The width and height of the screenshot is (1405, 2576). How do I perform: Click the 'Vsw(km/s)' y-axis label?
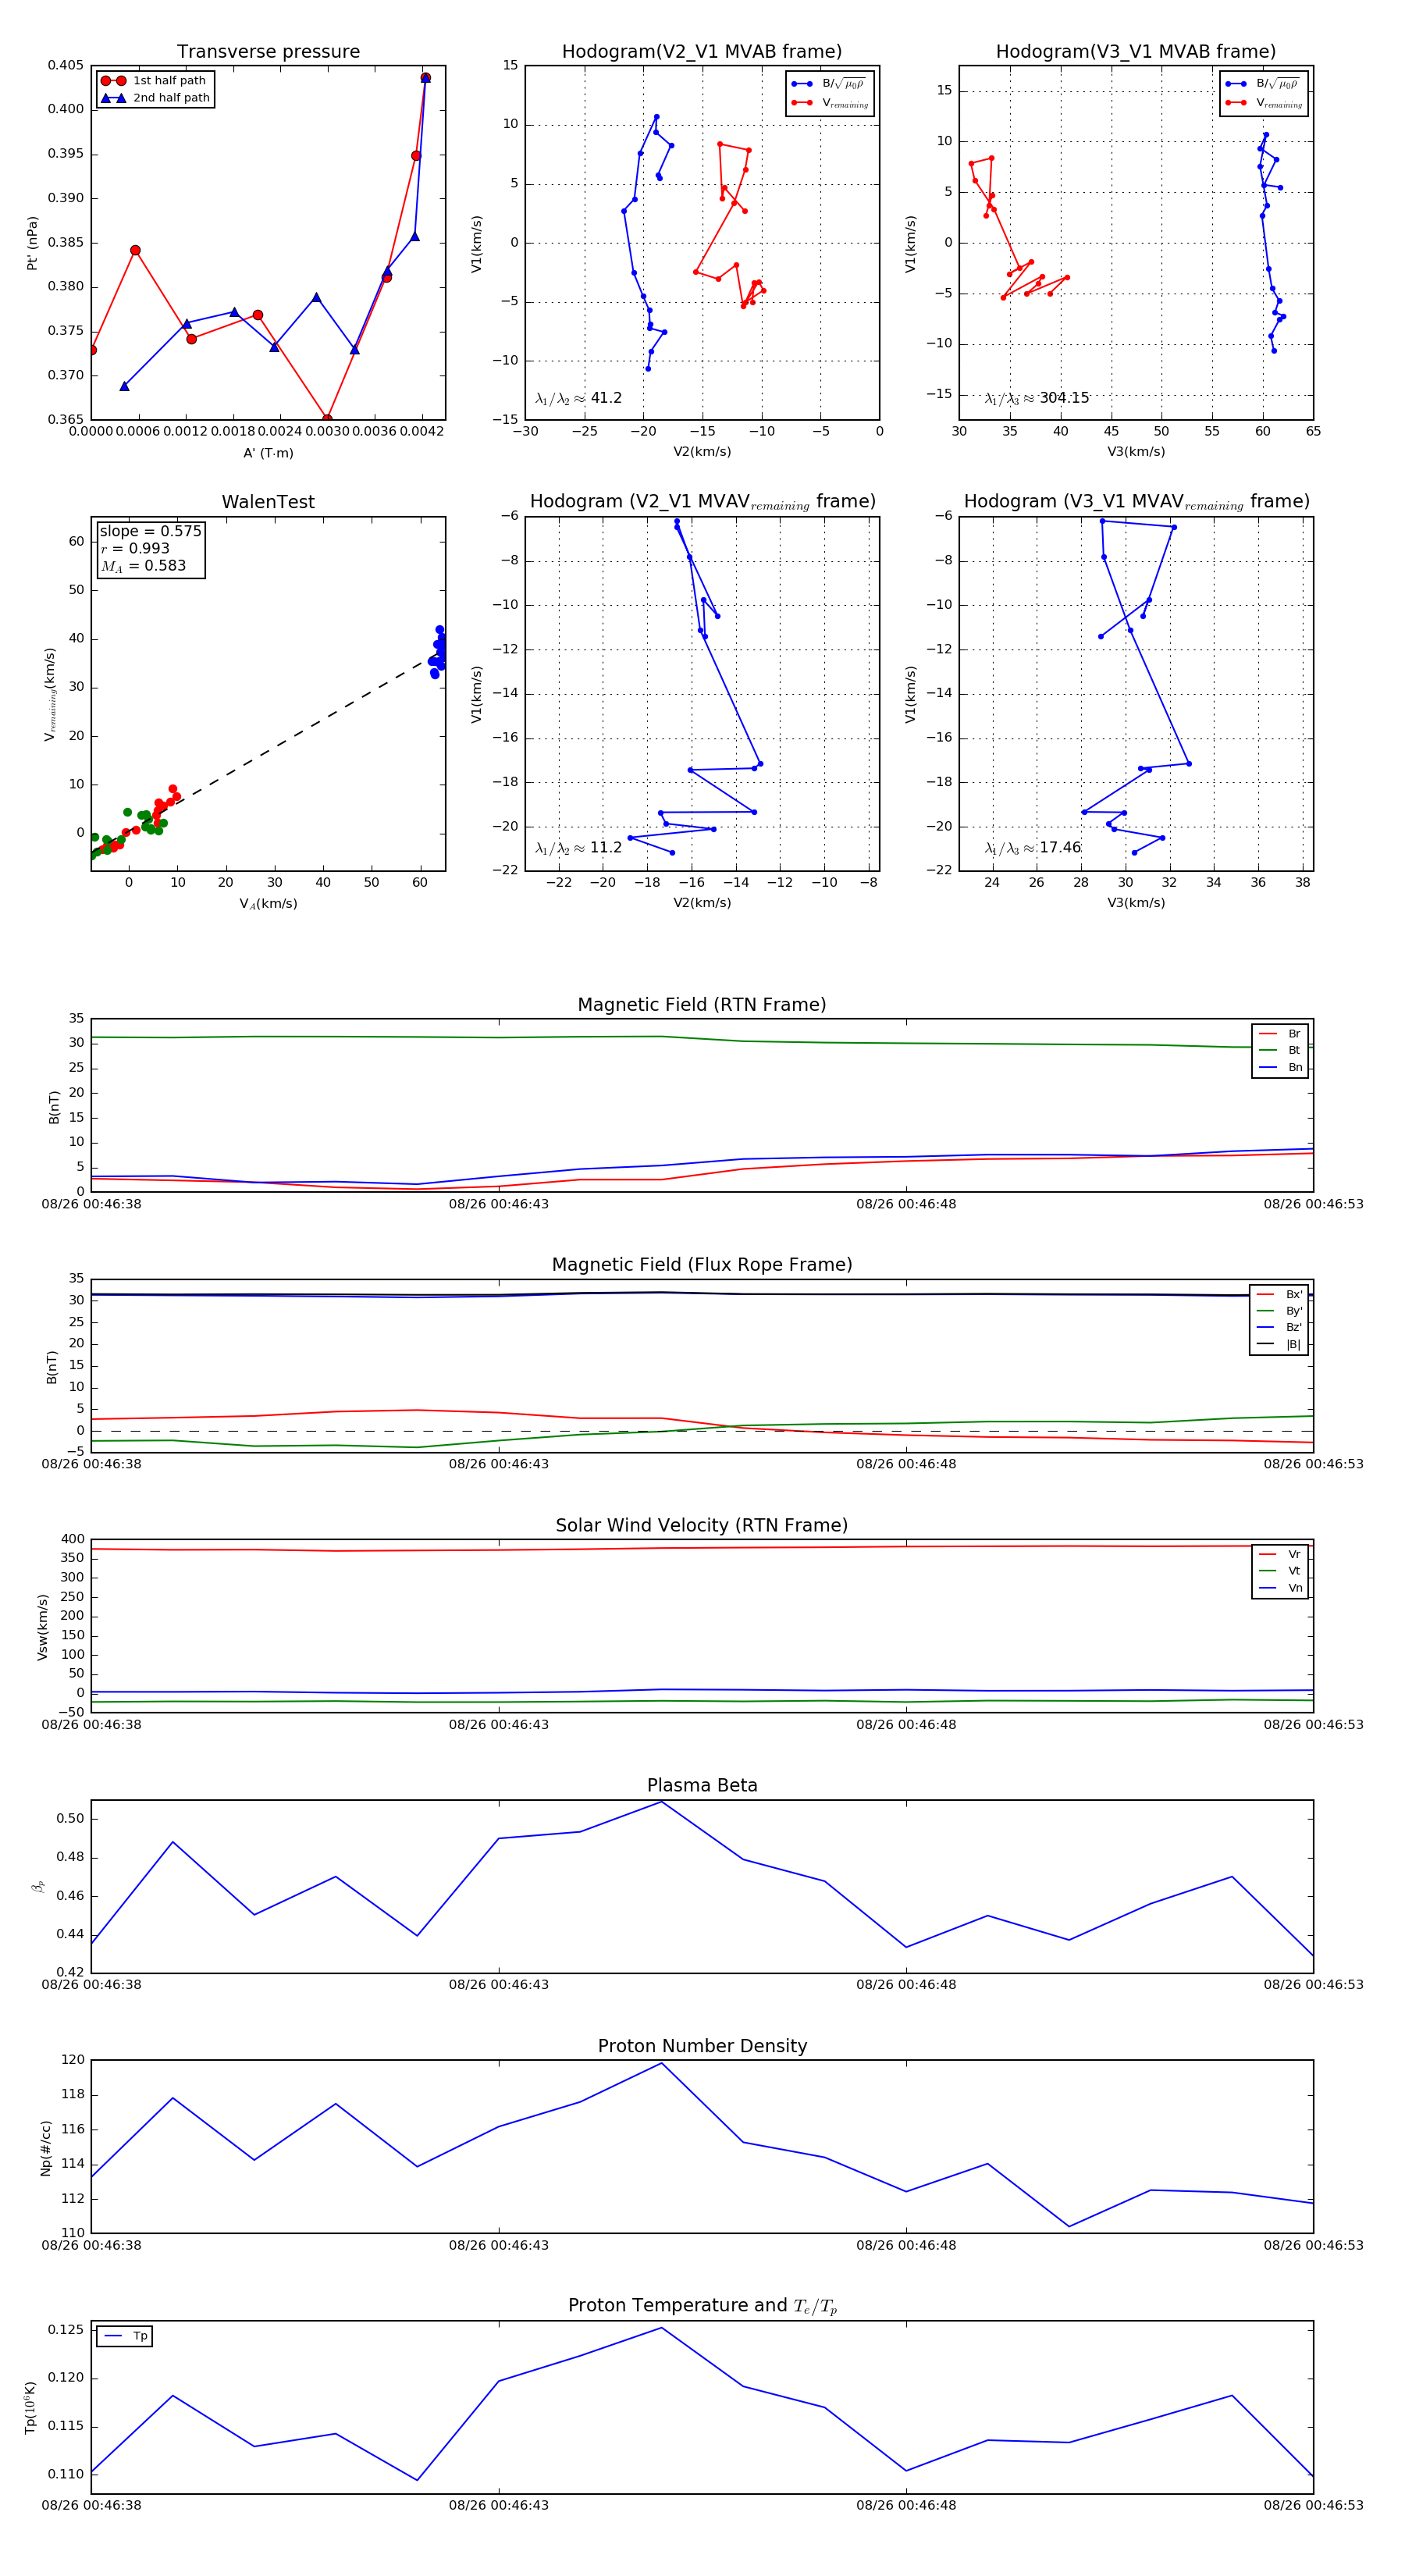(42, 1627)
